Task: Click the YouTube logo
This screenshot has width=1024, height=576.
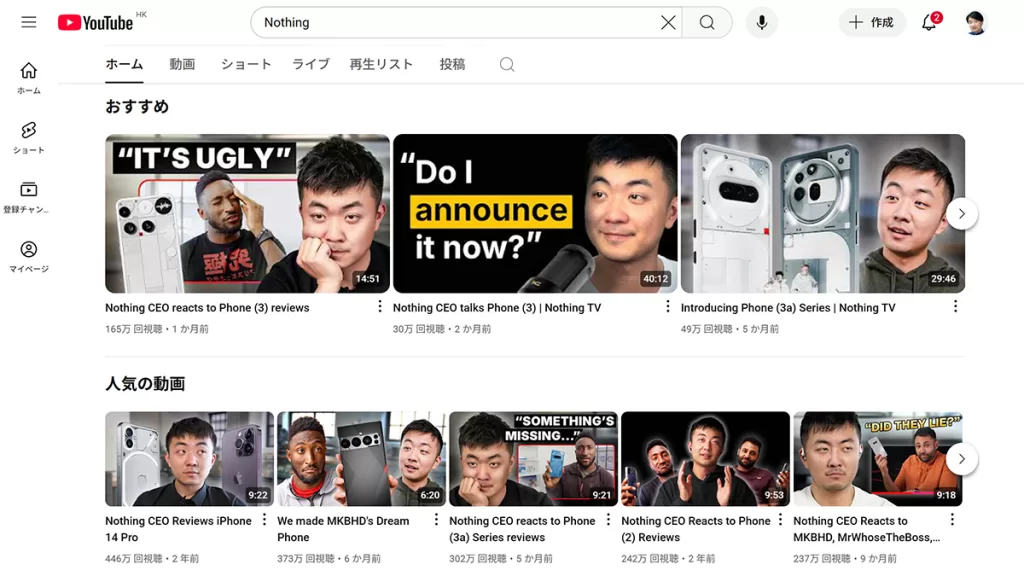Action: pyautogui.click(x=96, y=22)
